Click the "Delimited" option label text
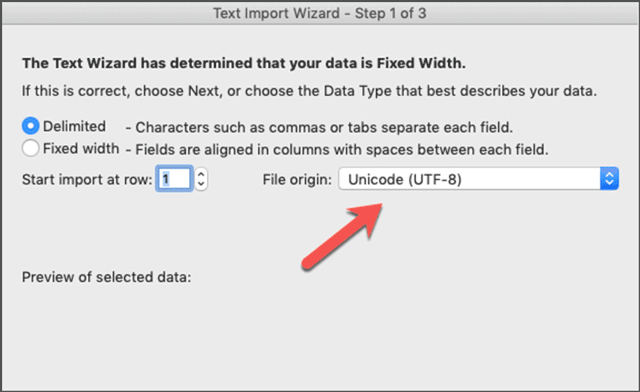 tap(74, 126)
